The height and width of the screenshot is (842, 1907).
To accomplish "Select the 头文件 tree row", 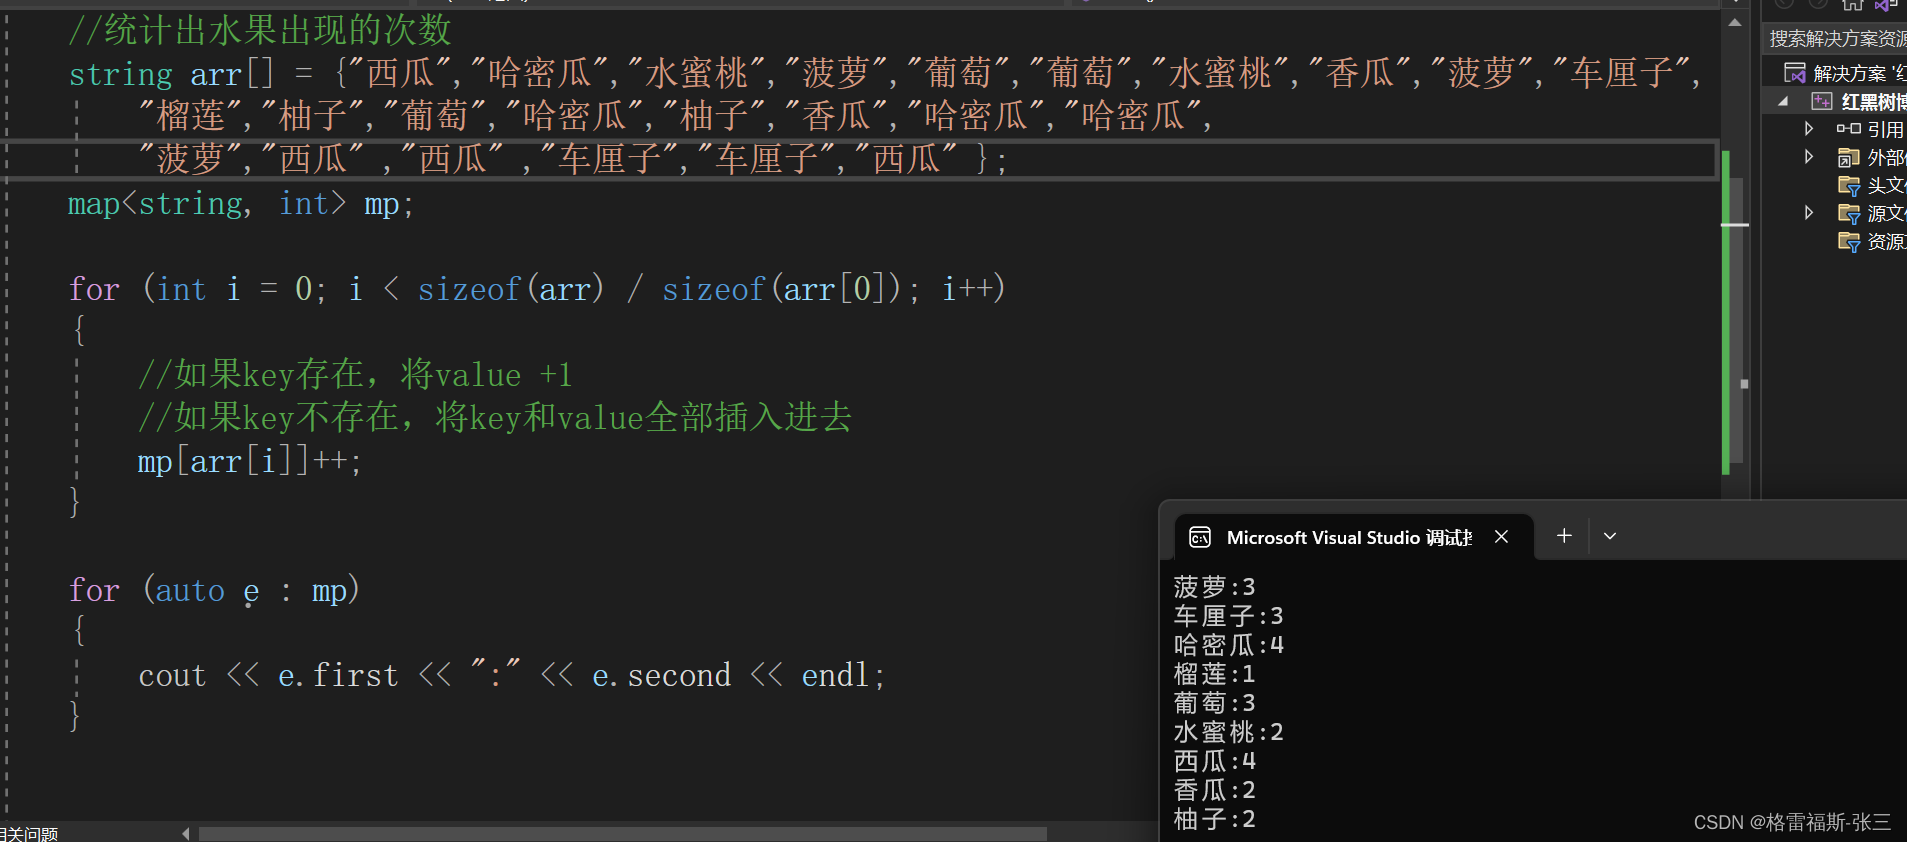I will click(x=1835, y=185).
